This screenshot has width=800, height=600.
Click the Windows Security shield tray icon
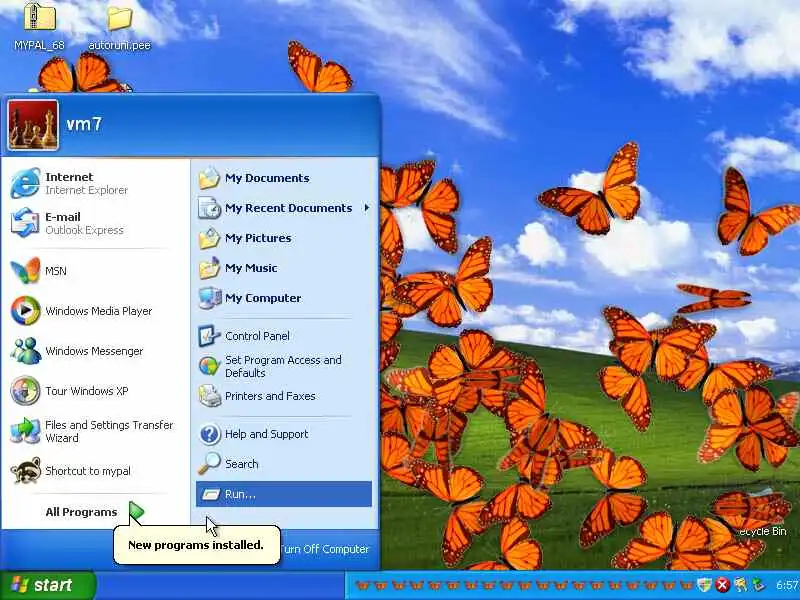[x=704, y=585]
